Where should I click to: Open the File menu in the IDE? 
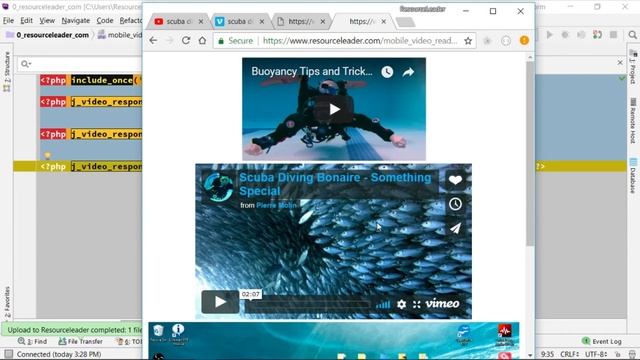pyautogui.click(x=8, y=20)
